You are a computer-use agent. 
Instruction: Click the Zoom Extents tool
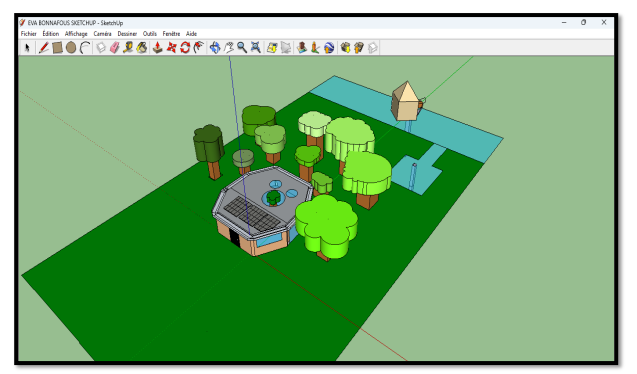coord(256,48)
